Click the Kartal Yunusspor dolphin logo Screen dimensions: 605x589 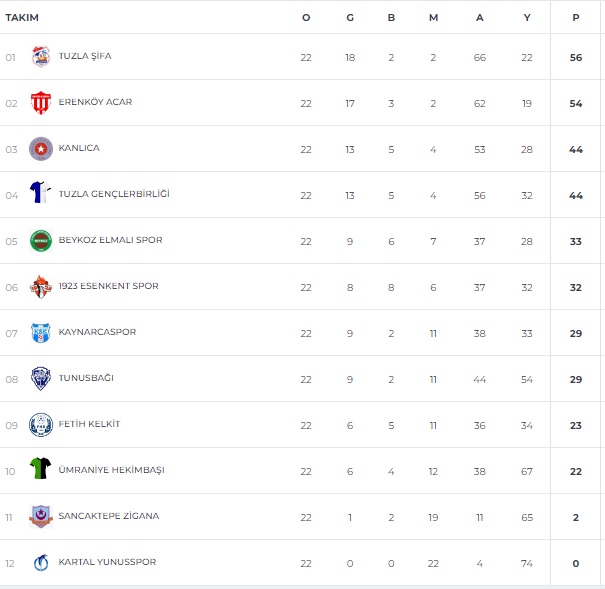pyautogui.click(x=41, y=562)
